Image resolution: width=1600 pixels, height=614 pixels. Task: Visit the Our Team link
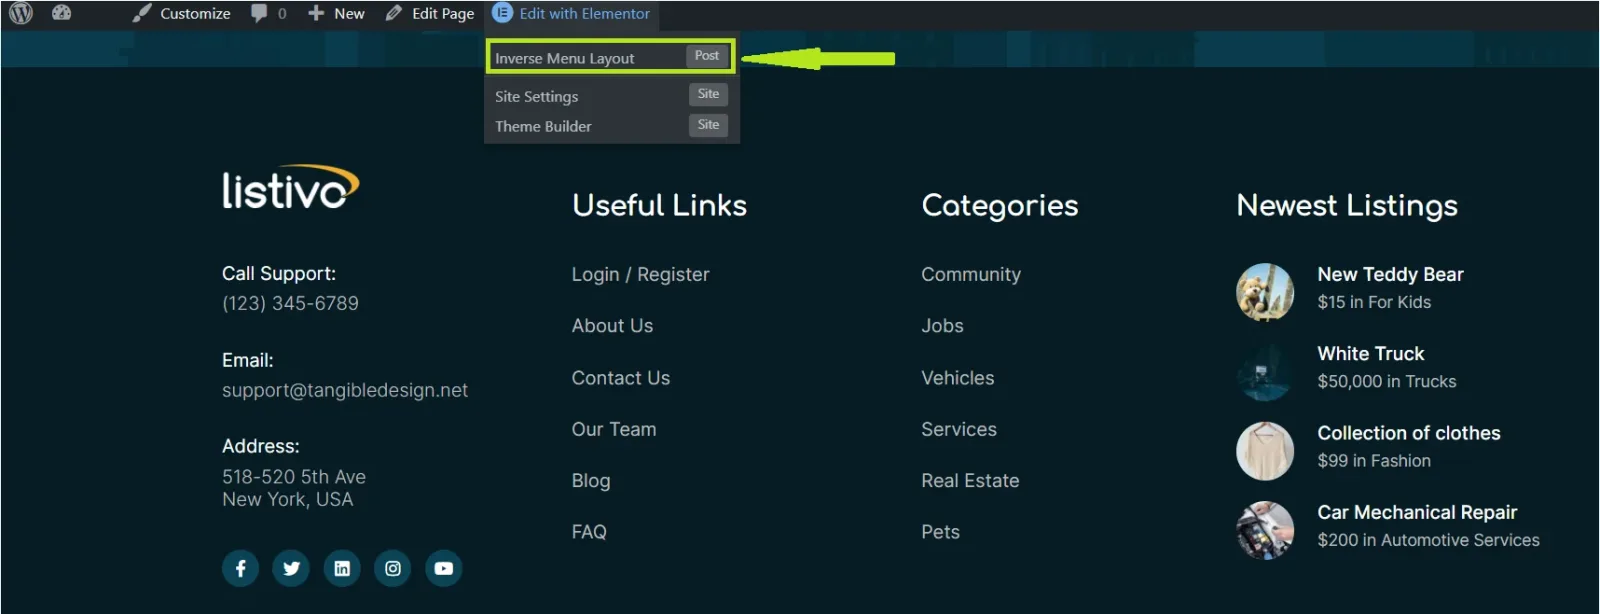click(x=614, y=429)
